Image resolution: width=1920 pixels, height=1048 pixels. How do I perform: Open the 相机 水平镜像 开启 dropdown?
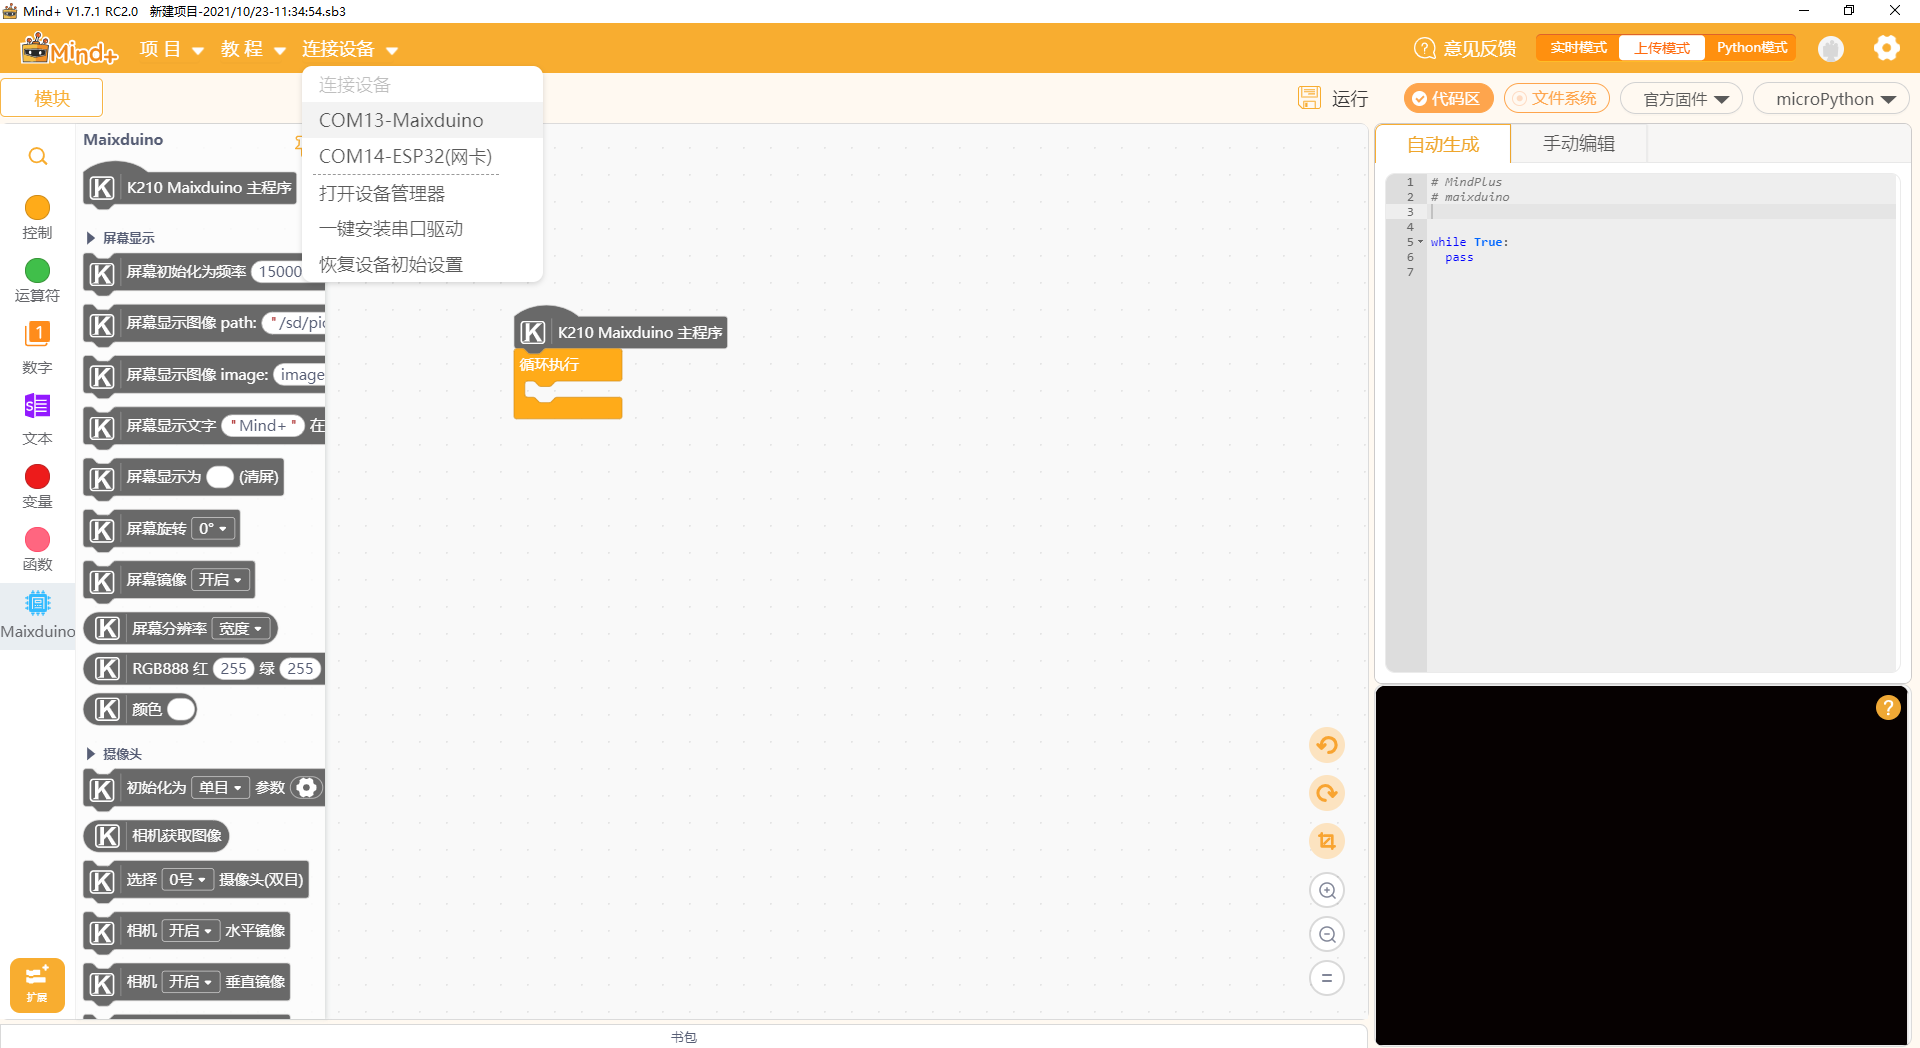(191, 931)
